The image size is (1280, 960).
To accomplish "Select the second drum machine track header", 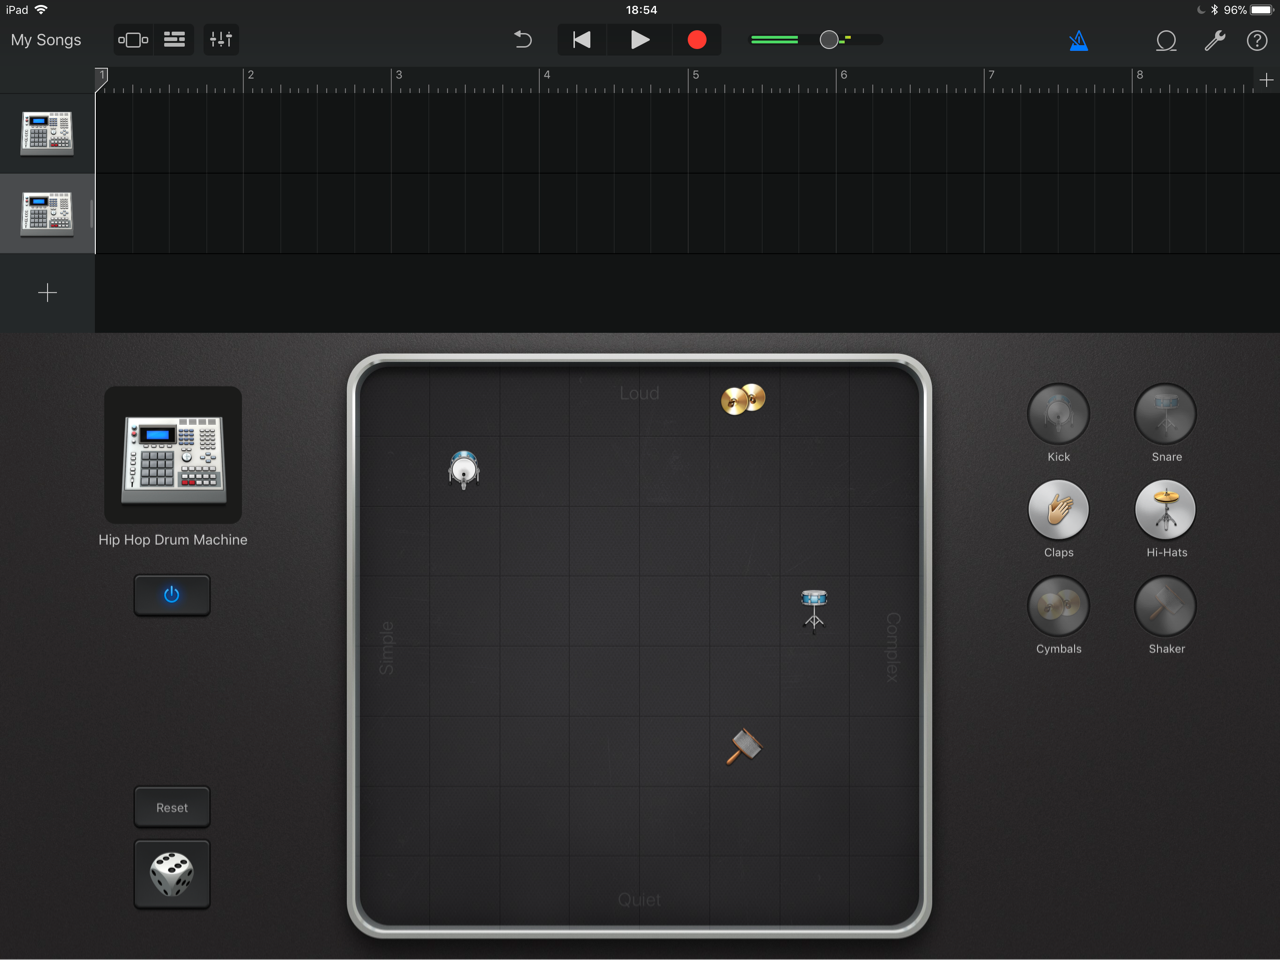I will [x=47, y=213].
